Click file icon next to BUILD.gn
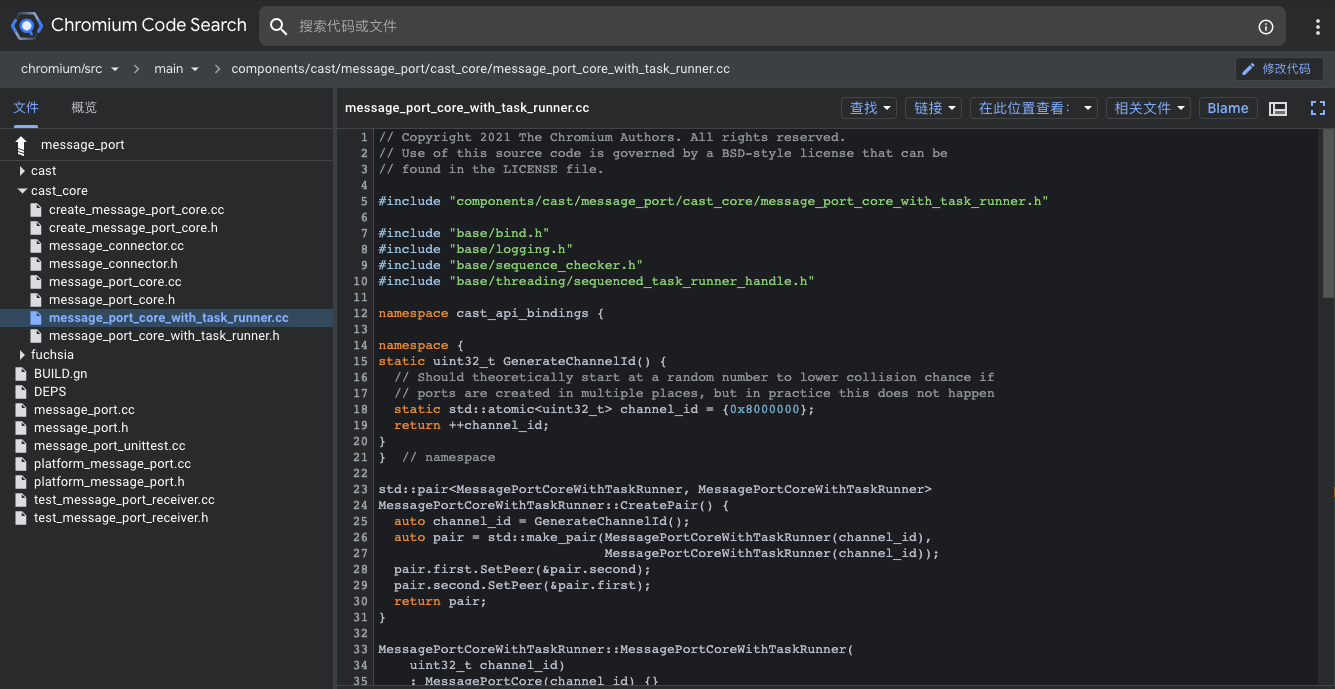The height and width of the screenshot is (689, 1335). tap(21, 374)
